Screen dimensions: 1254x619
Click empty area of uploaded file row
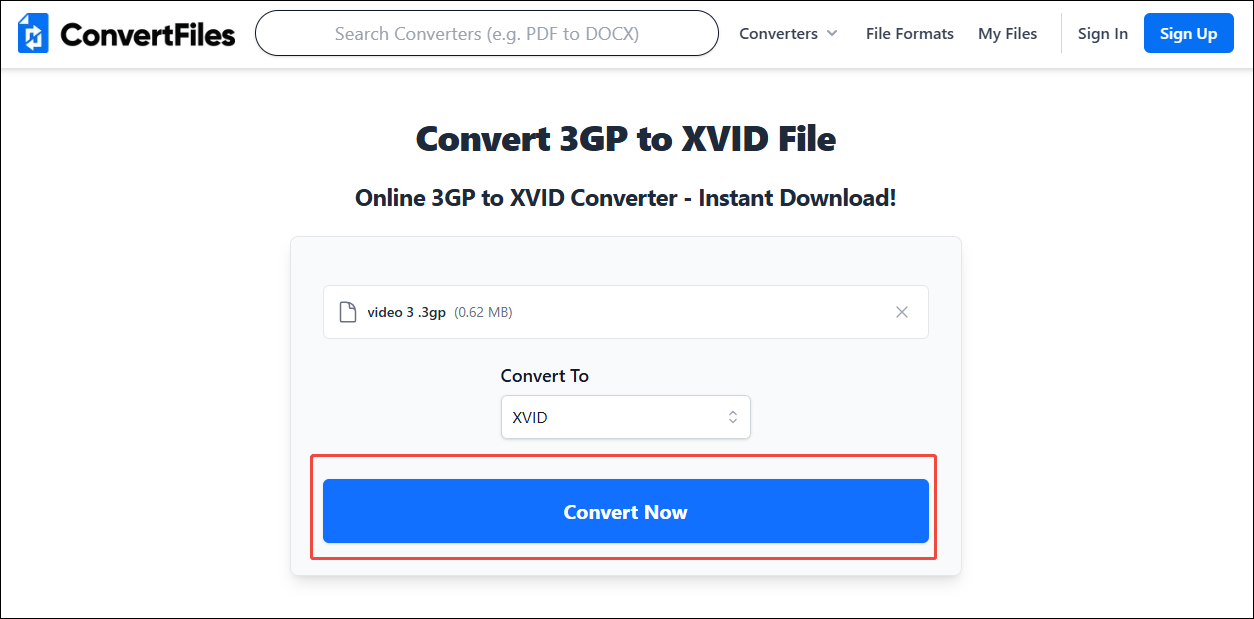click(x=700, y=312)
